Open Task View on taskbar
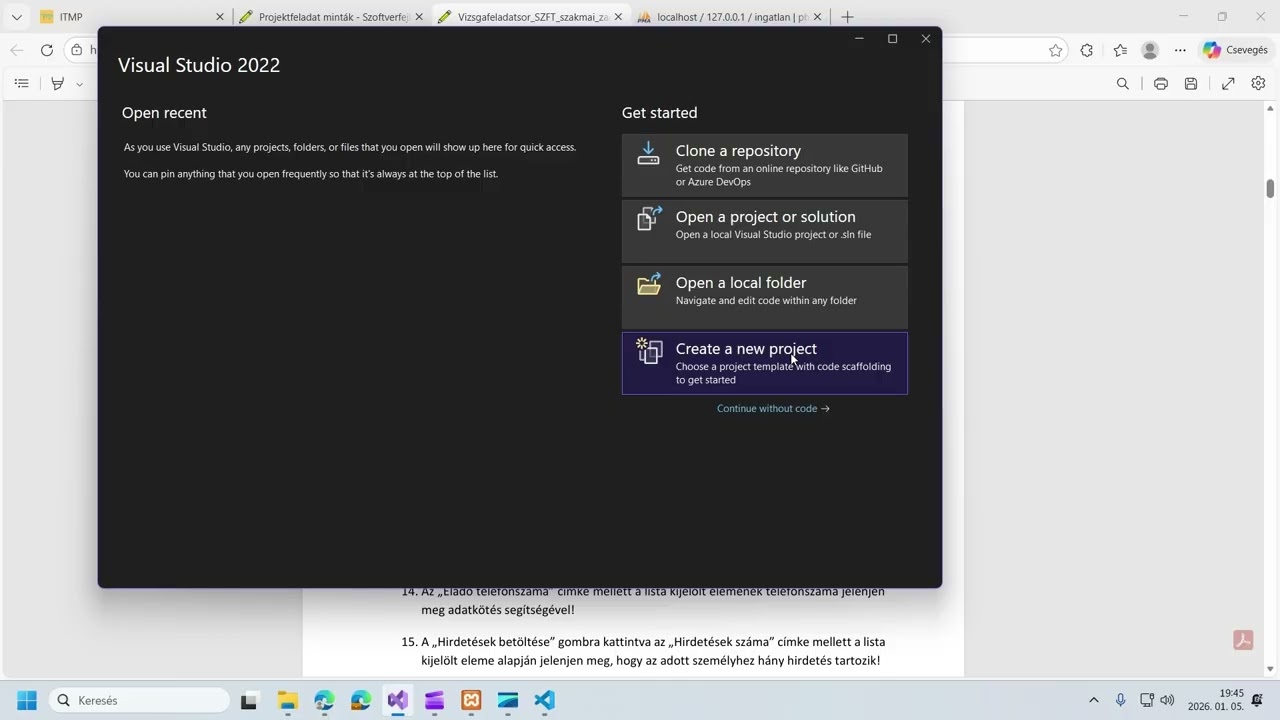 [249, 700]
